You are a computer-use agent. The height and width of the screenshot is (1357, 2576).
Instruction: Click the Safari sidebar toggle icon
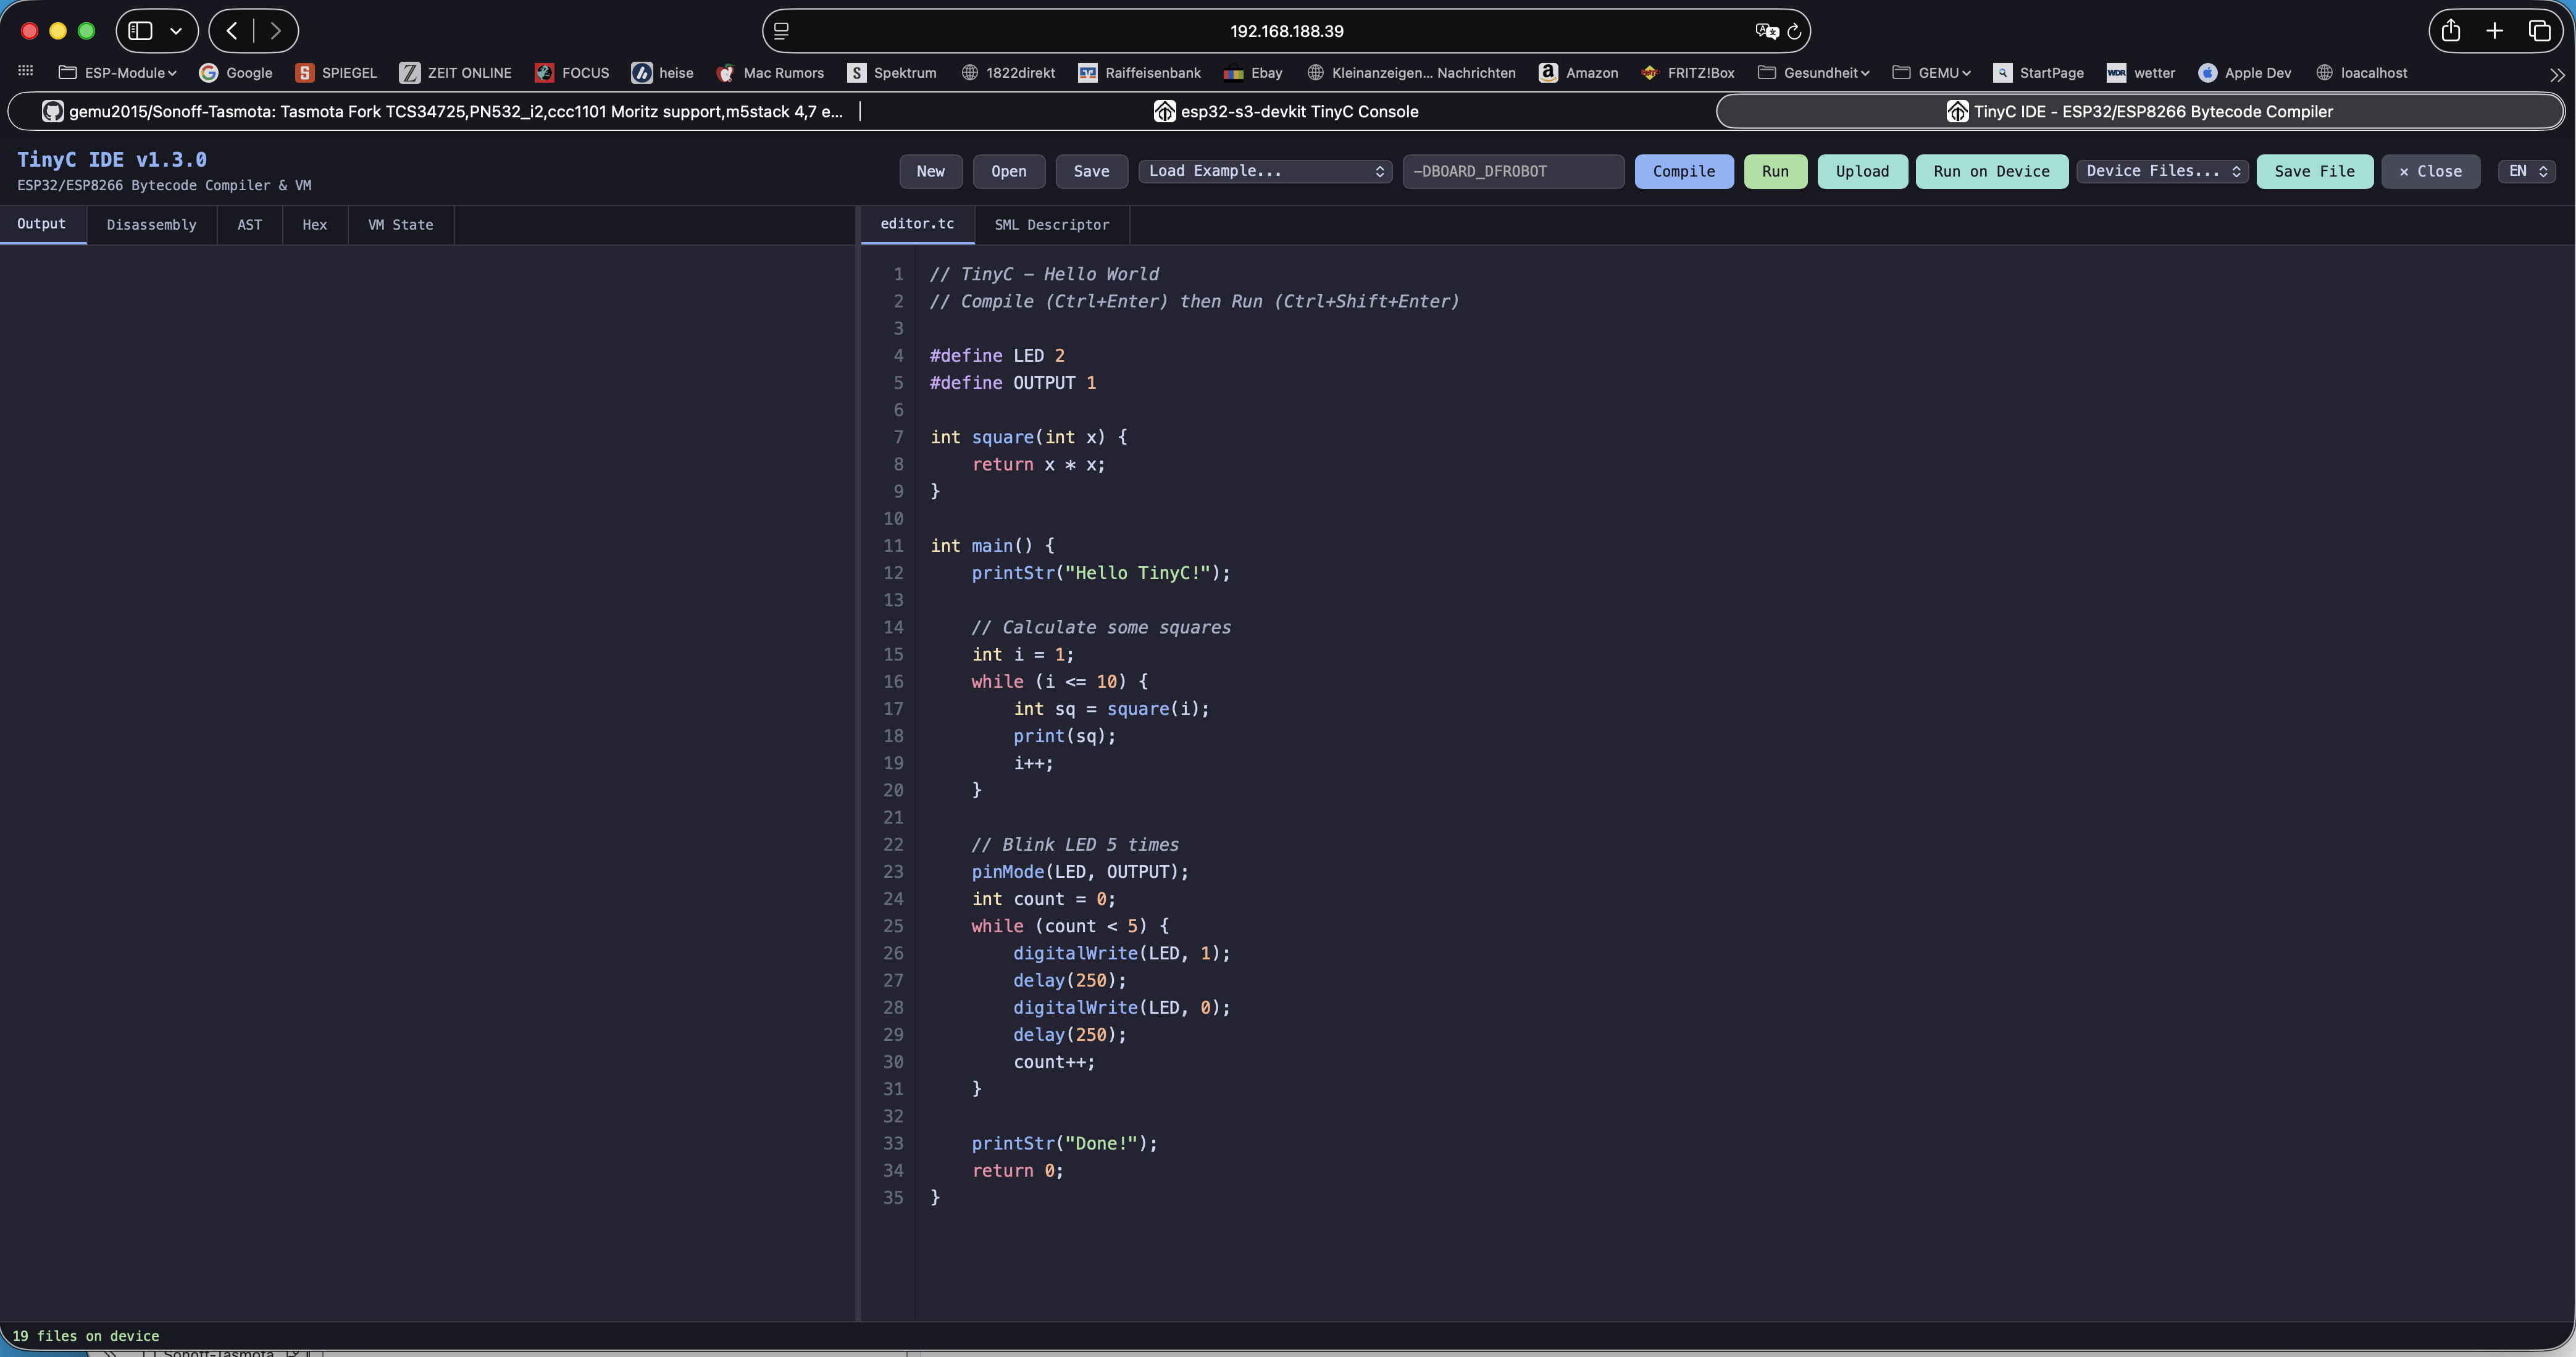pos(141,31)
